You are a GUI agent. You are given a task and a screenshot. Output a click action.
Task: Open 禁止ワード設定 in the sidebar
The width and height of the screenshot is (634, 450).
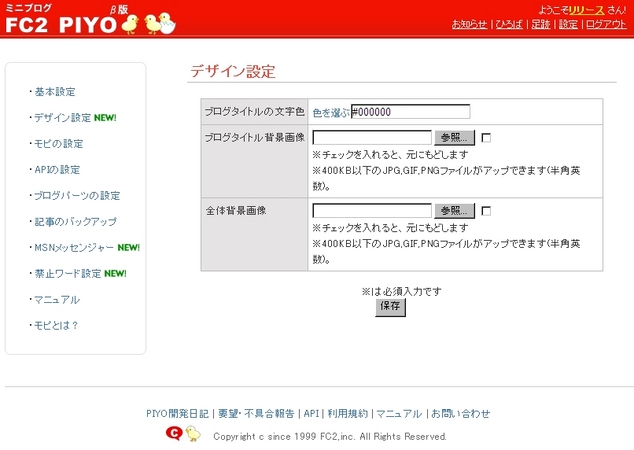click(x=68, y=274)
